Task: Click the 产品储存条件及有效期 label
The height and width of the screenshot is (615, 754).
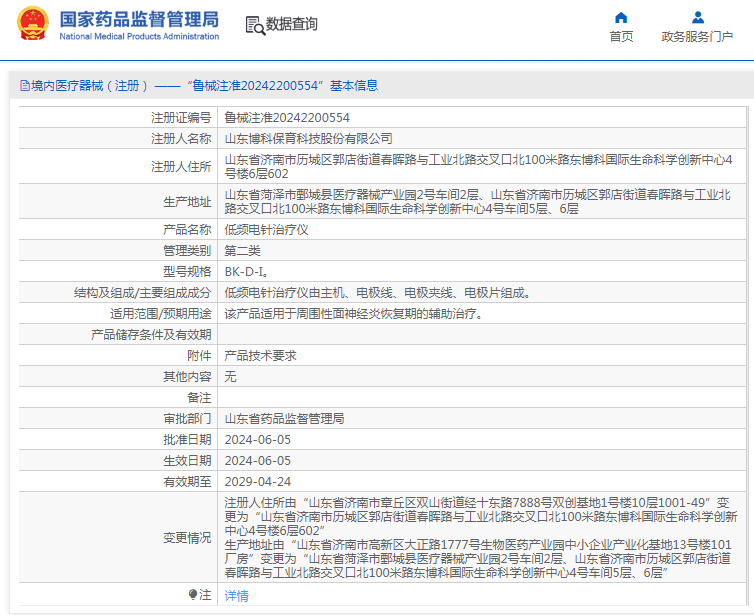Action: pos(151,335)
